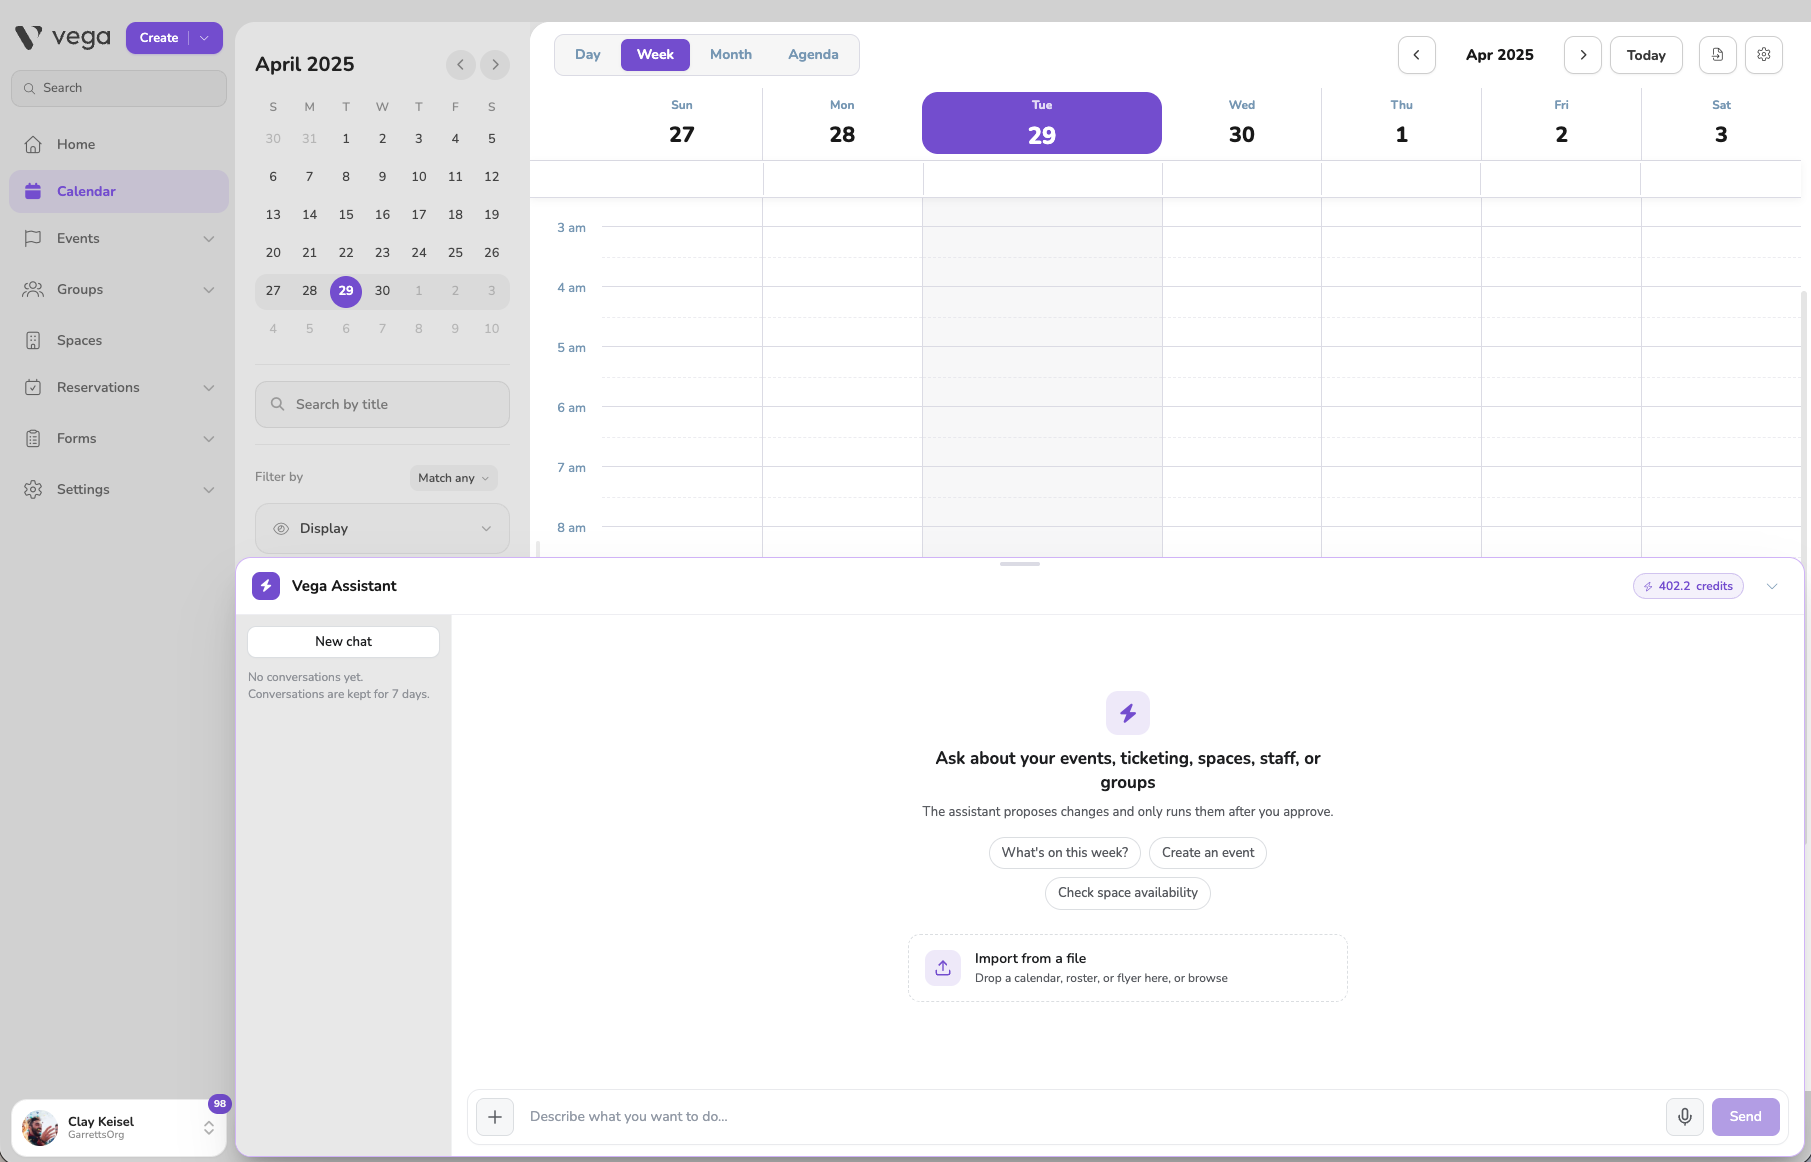Open the user account switcher arrows
This screenshot has width=1811, height=1162.
point(209,1128)
